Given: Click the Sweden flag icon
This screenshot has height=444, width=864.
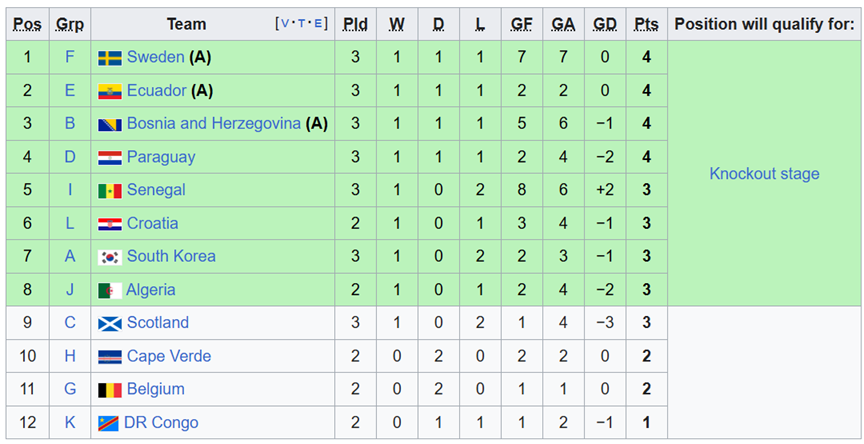Looking at the screenshot, I should (110, 58).
